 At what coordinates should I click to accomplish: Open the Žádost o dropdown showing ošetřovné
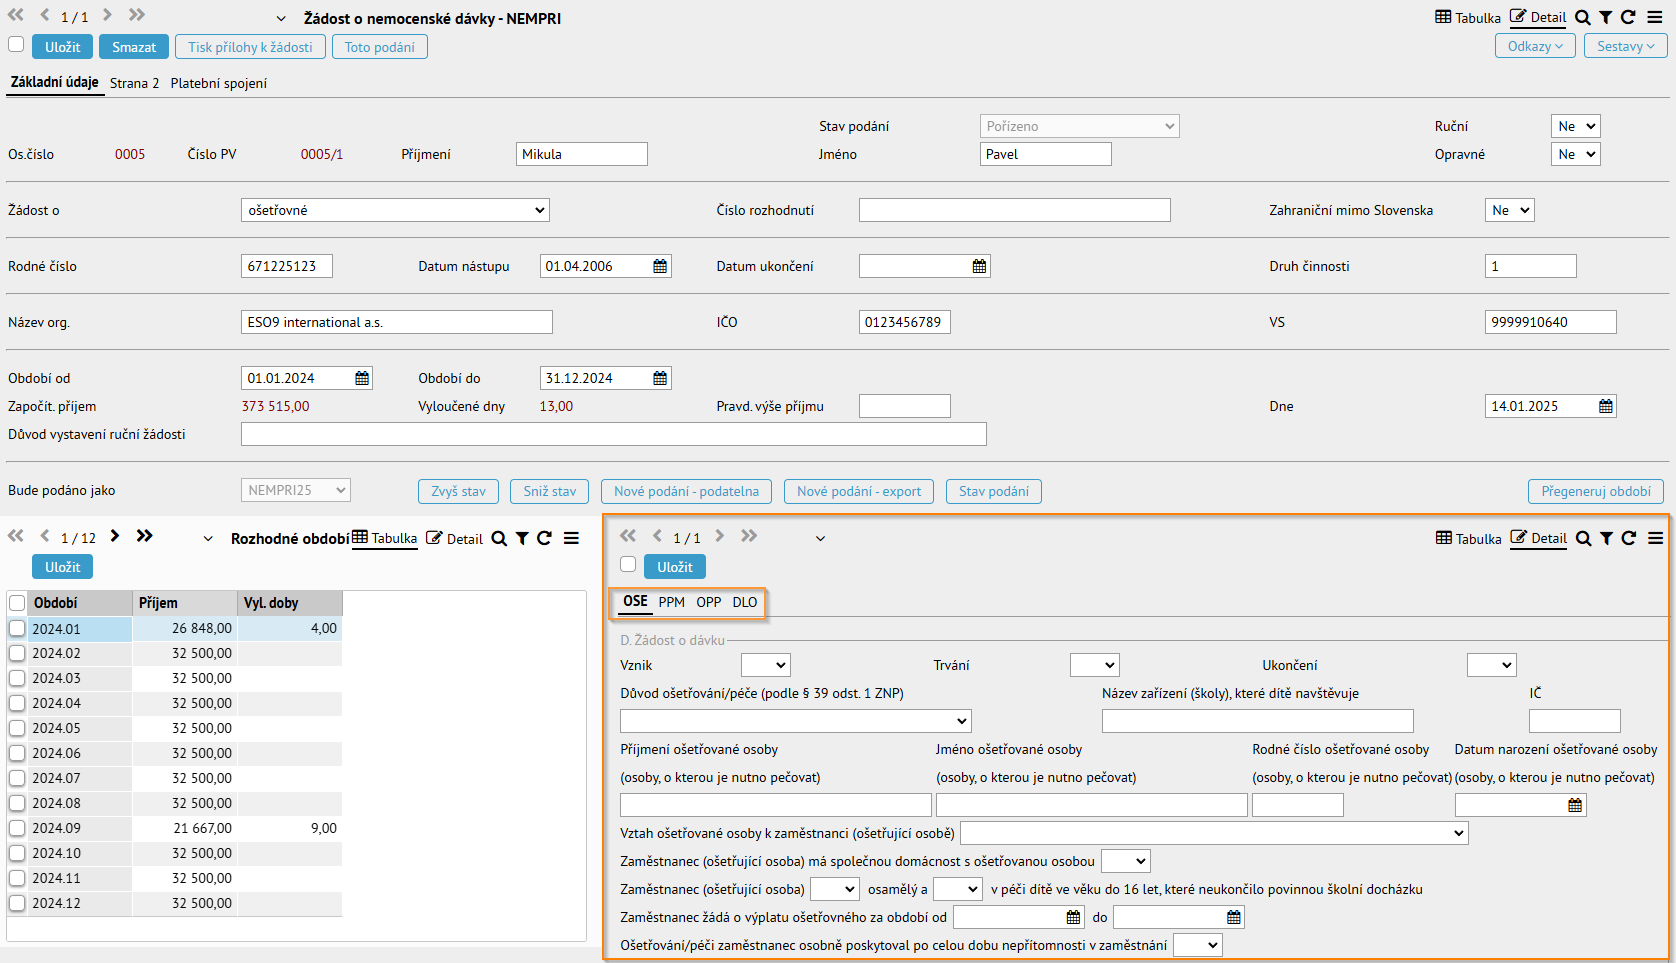pos(395,210)
